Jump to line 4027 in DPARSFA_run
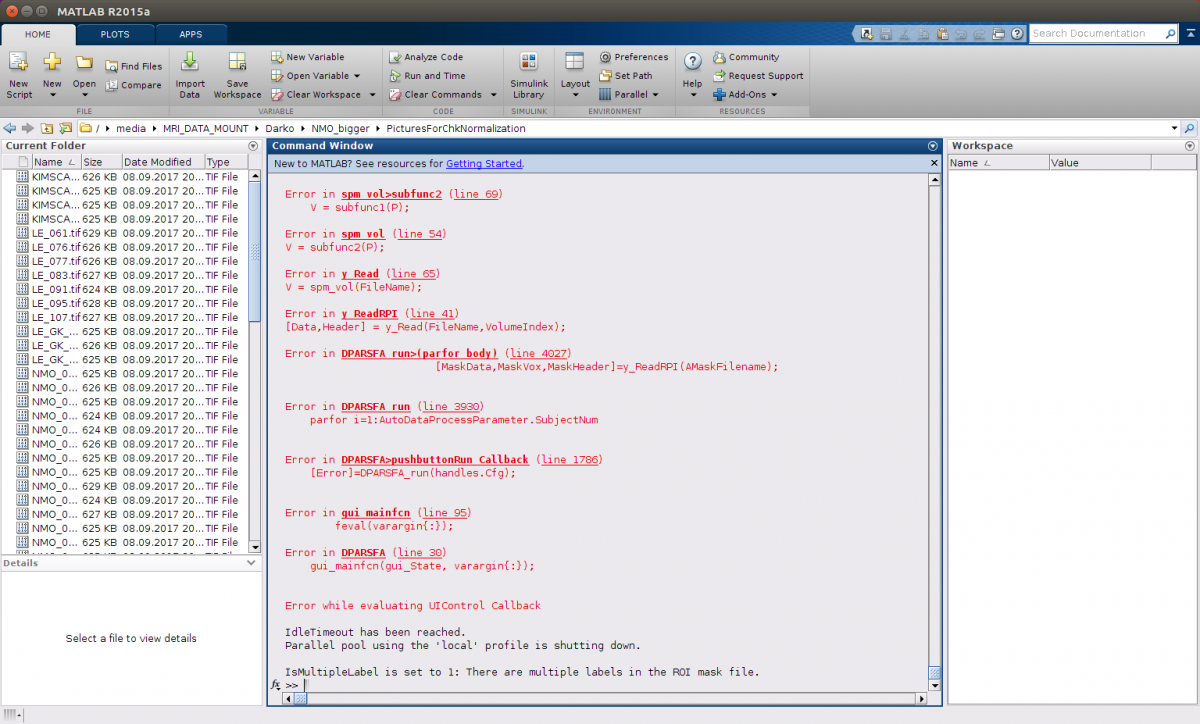 [540, 353]
